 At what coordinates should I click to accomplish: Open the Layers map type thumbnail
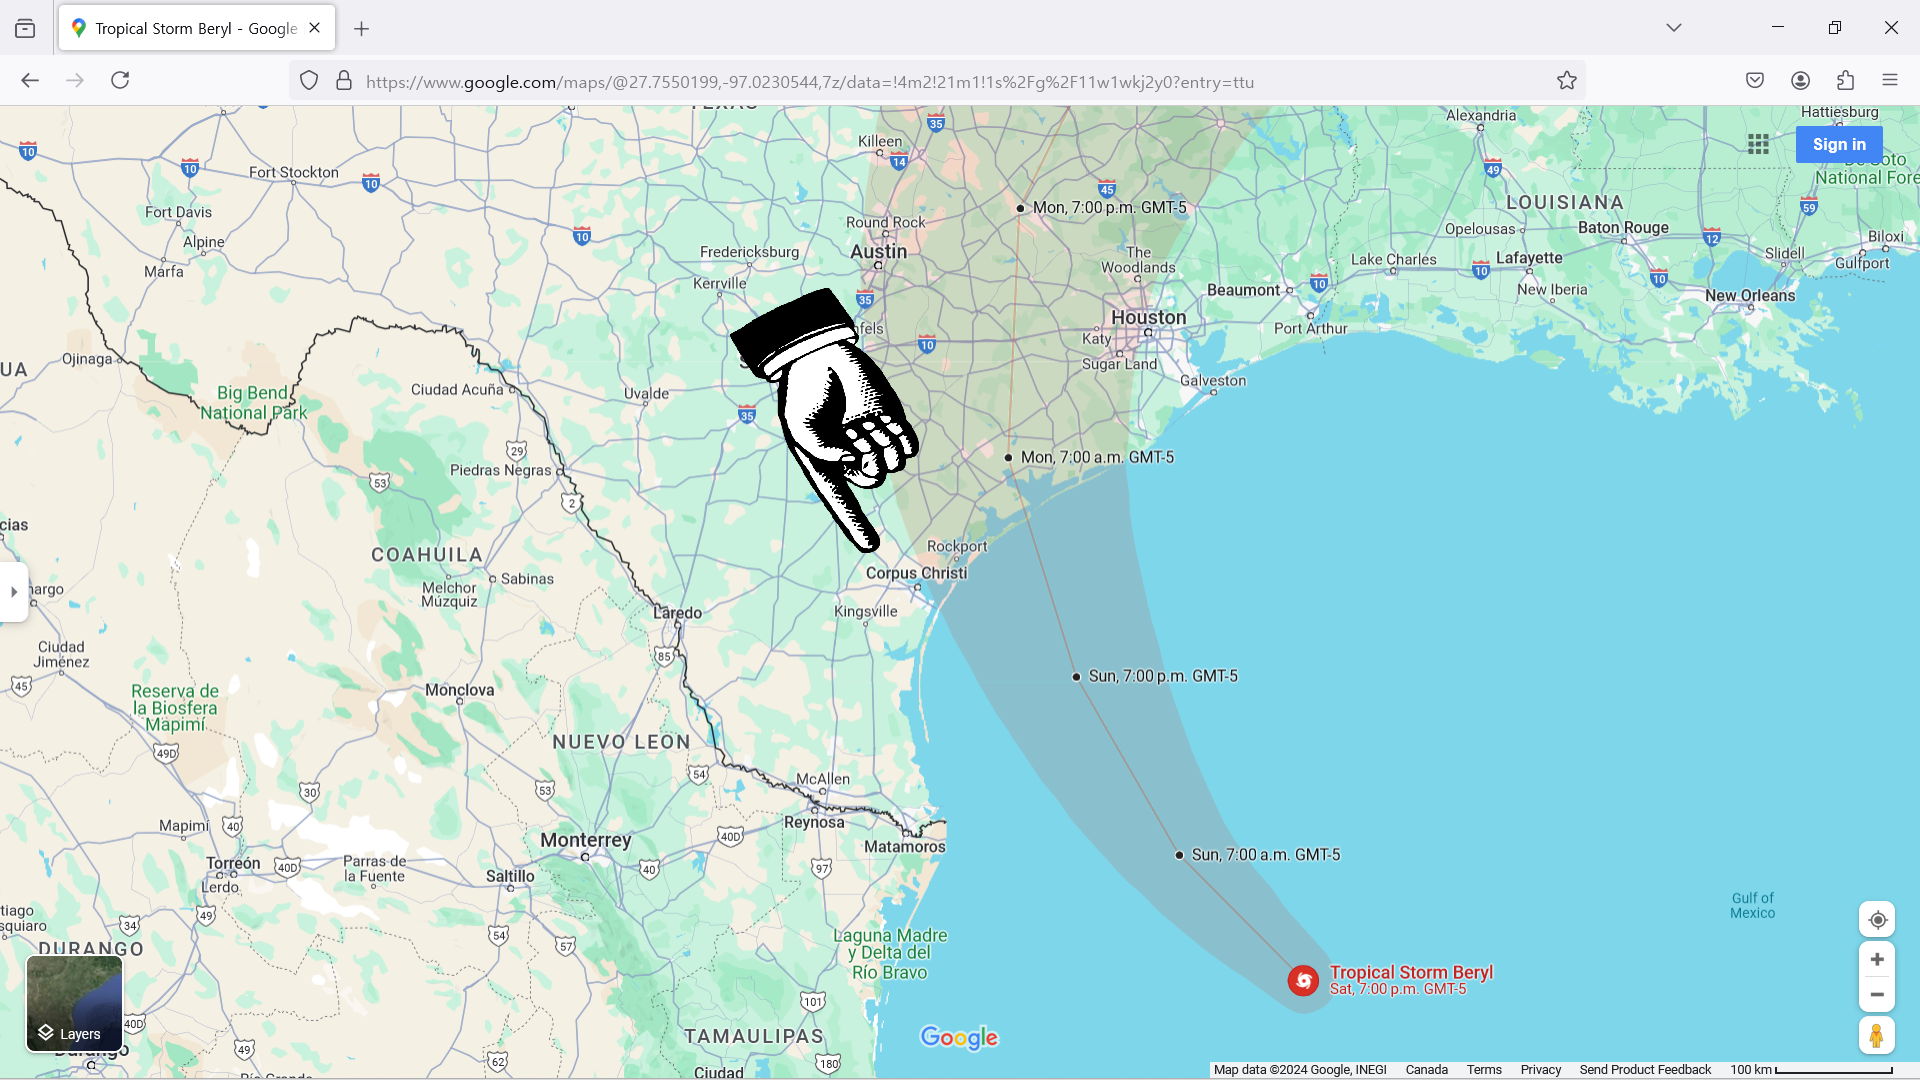tap(74, 1004)
